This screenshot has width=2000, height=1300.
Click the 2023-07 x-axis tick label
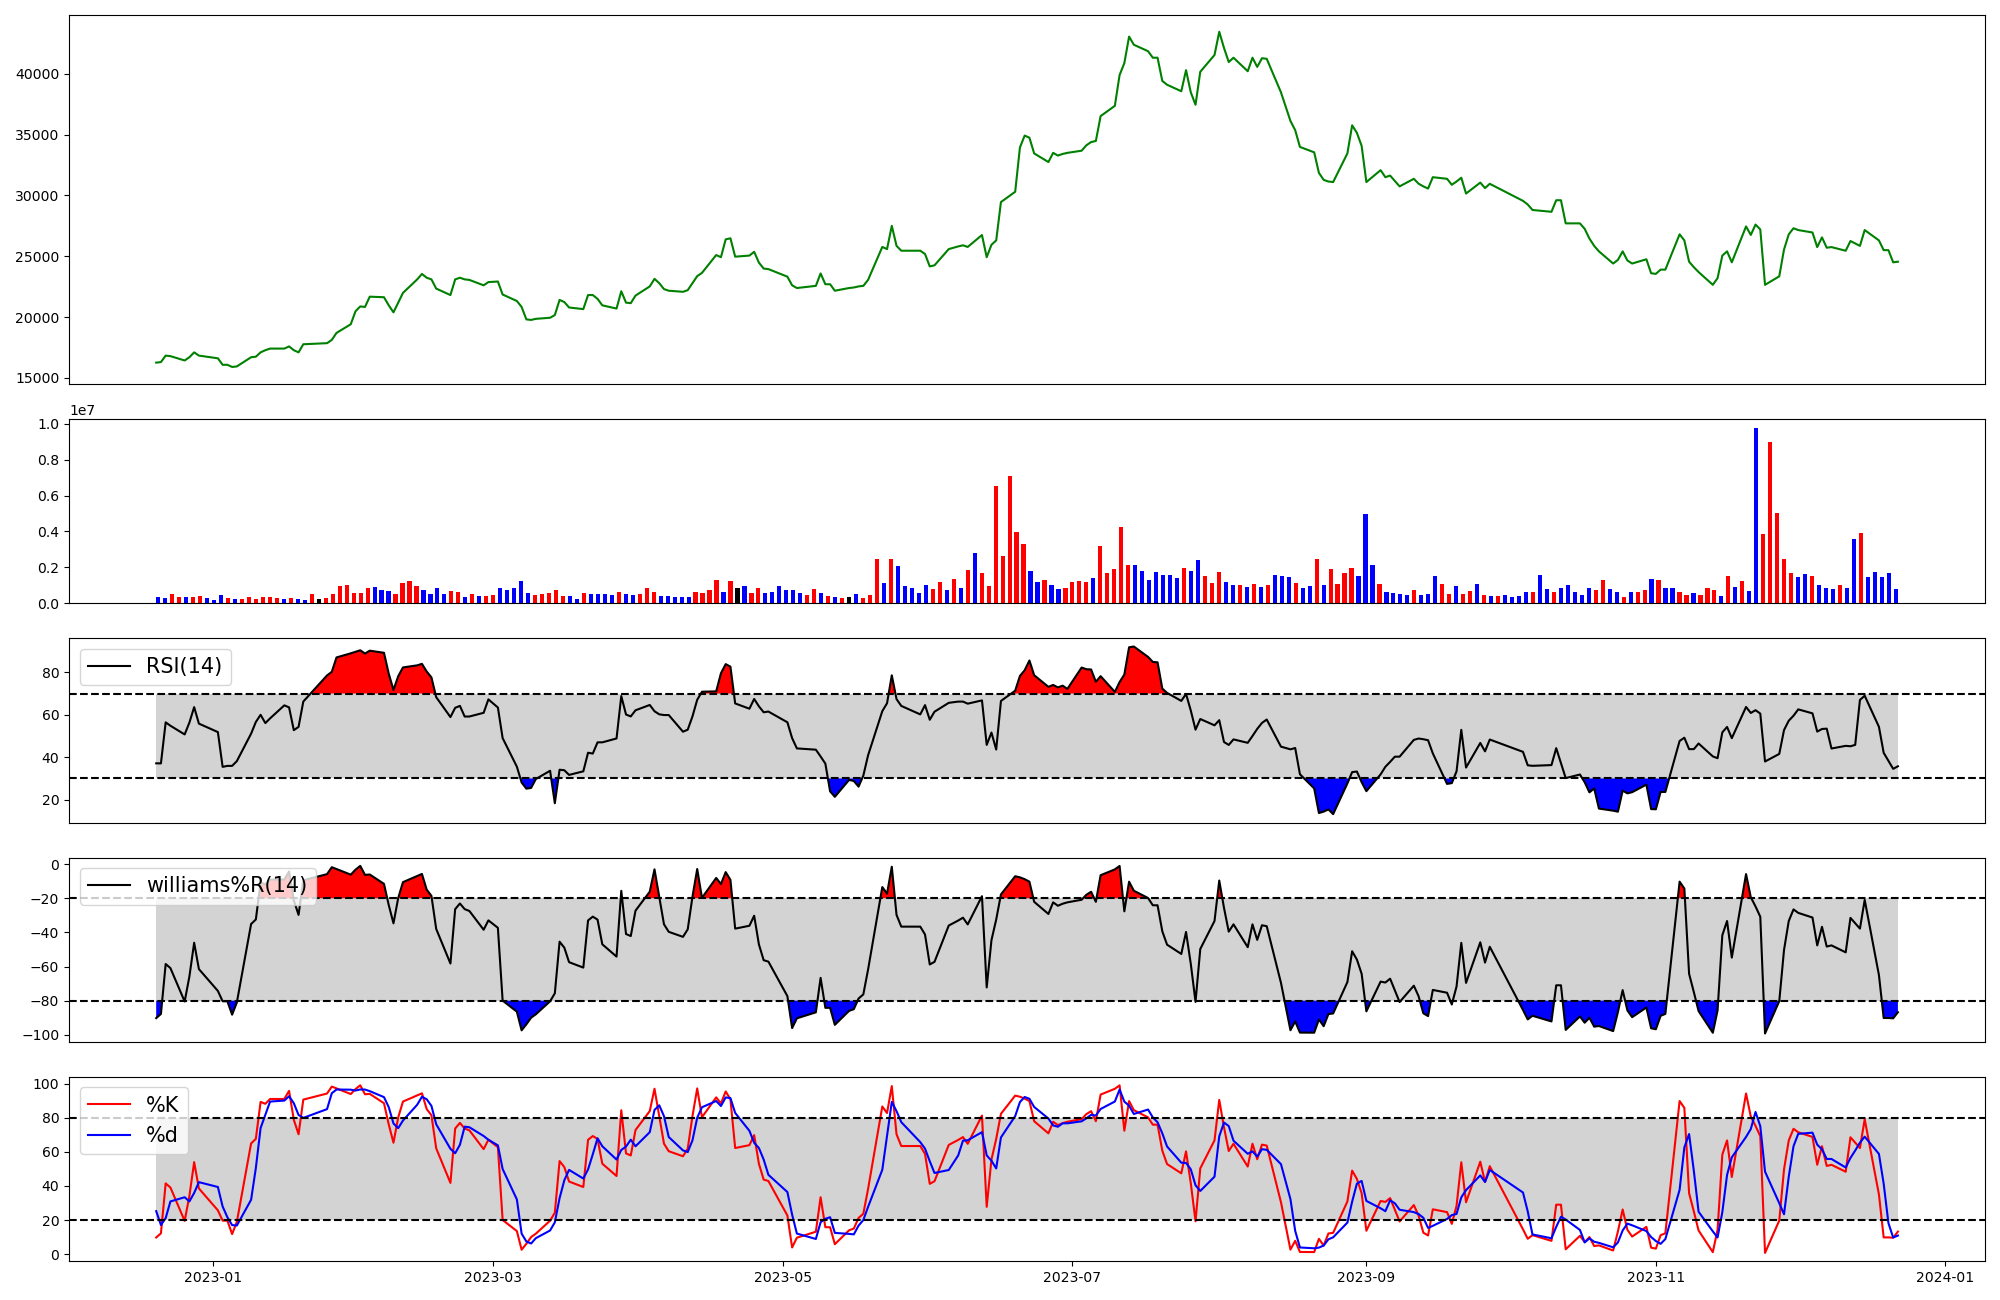pyautogui.click(x=1072, y=1277)
